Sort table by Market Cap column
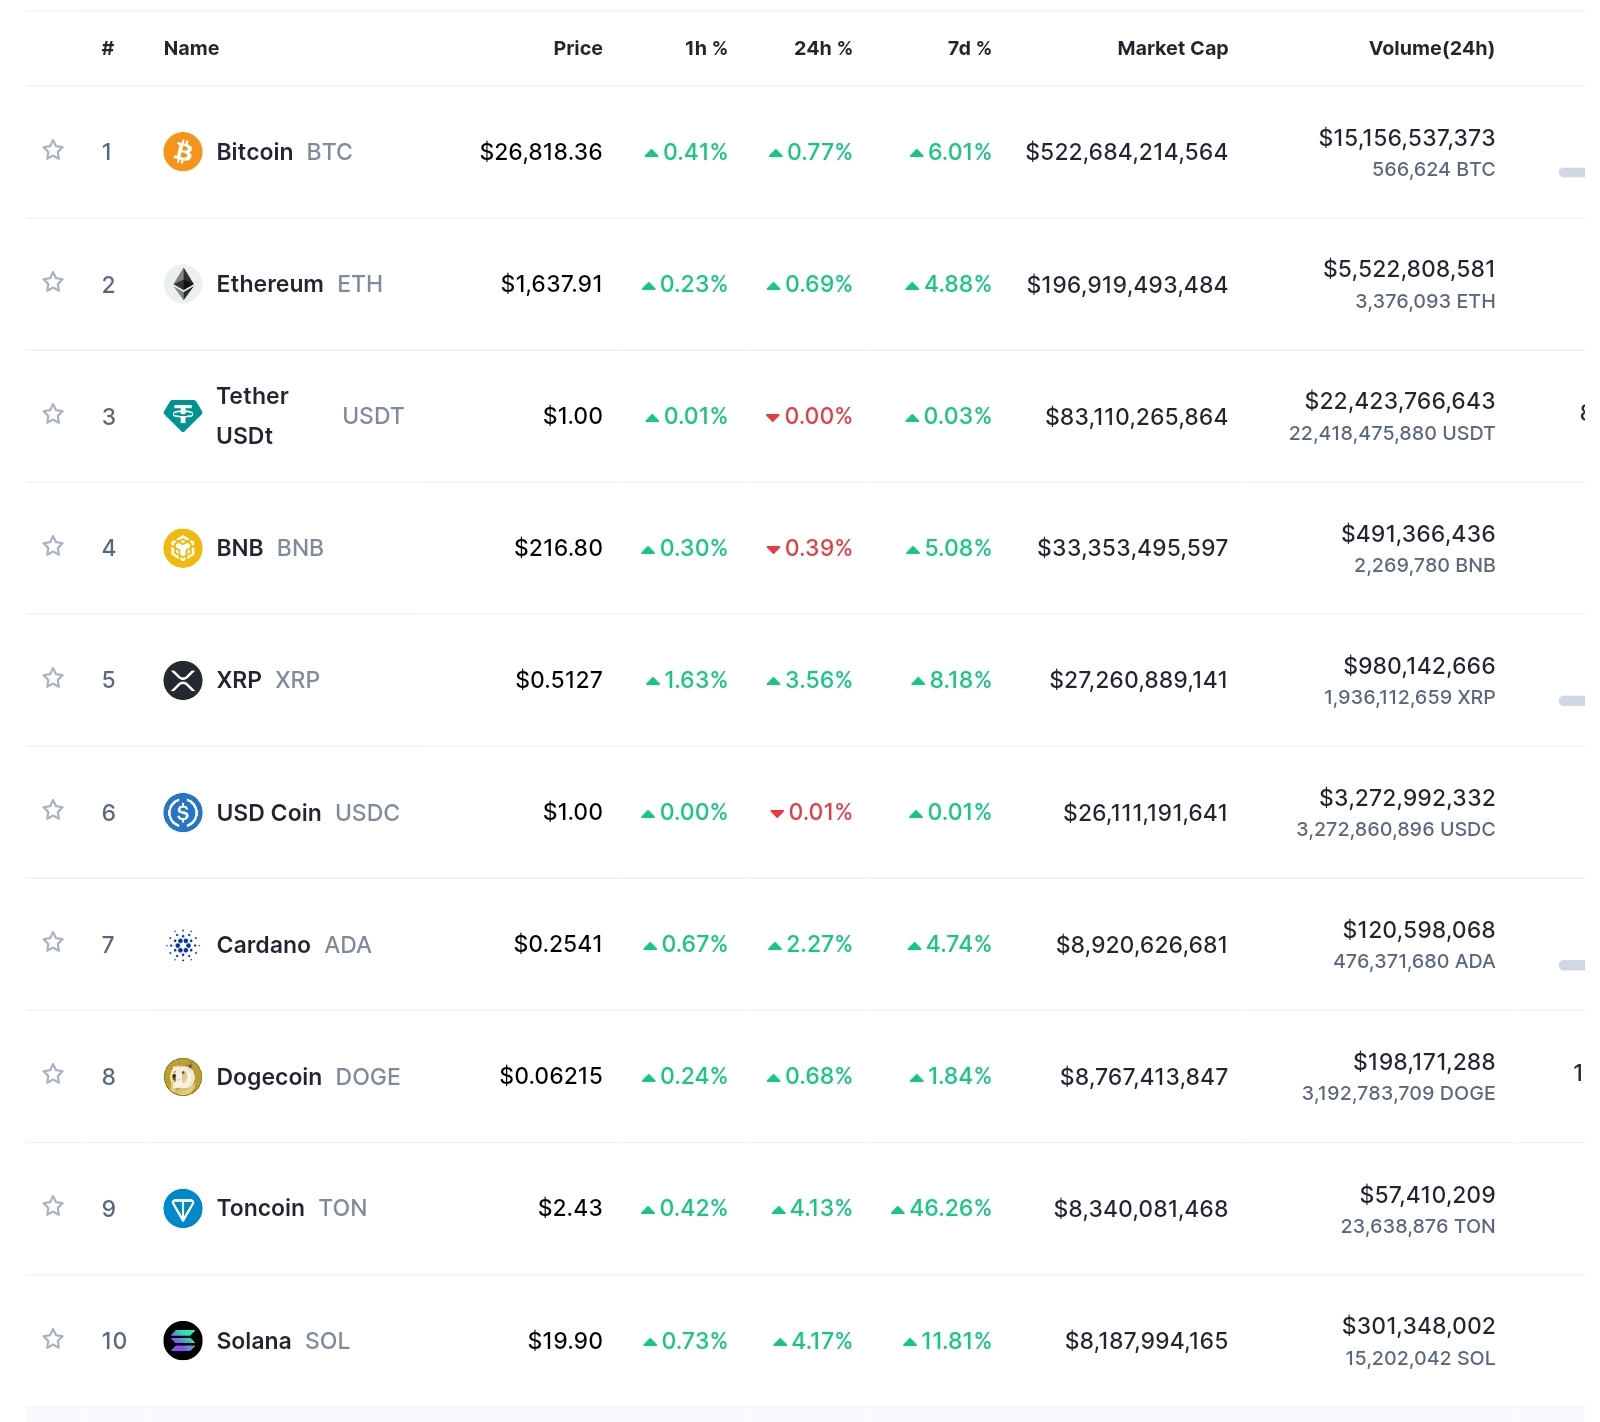This screenshot has height=1422, width=1600. 1172,48
